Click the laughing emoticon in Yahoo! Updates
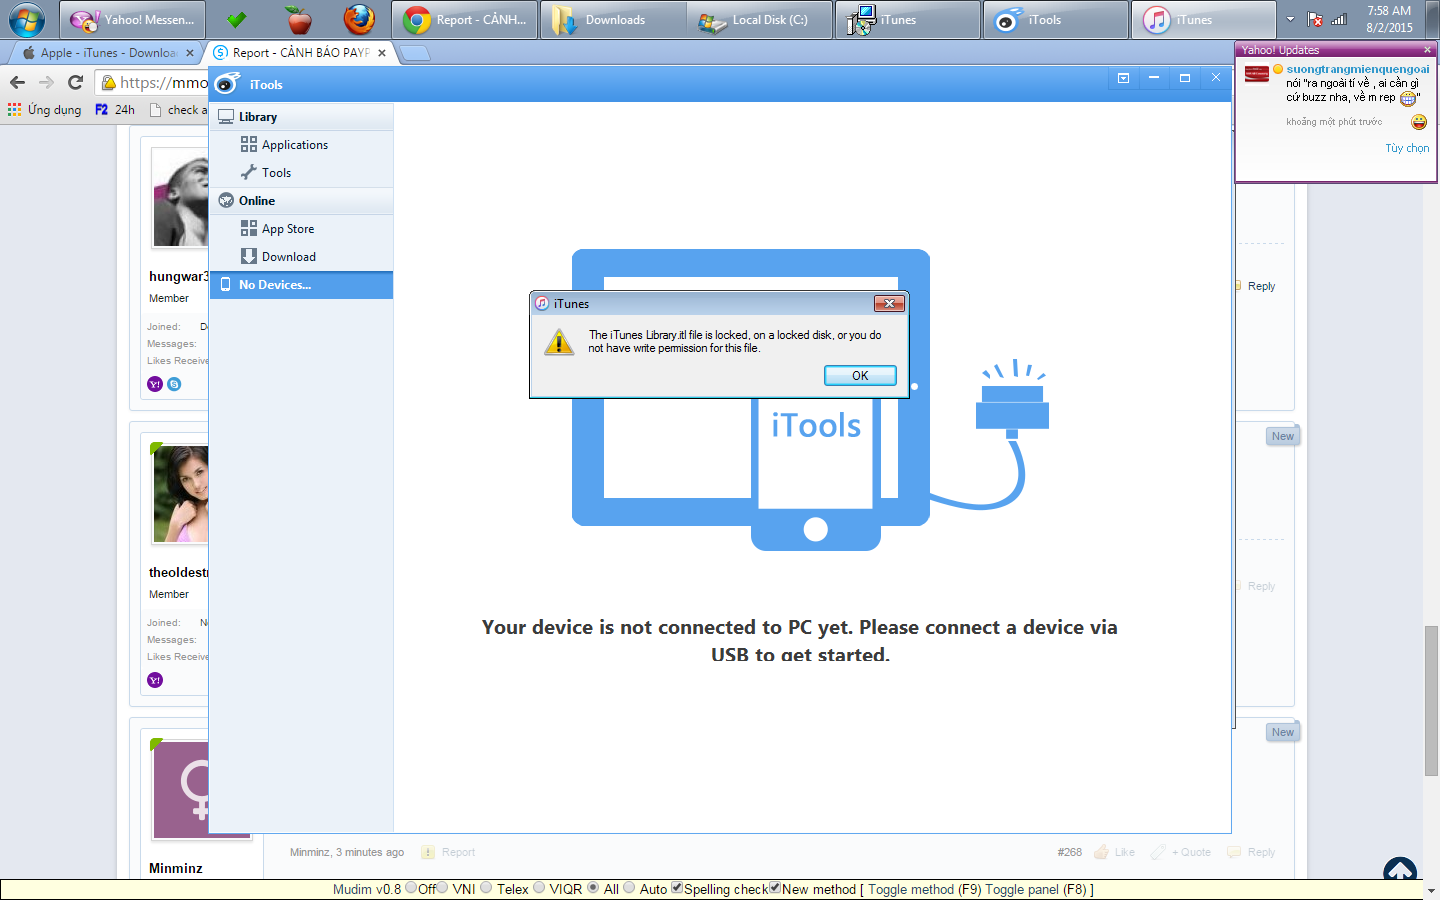1440x900 pixels. click(1419, 122)
